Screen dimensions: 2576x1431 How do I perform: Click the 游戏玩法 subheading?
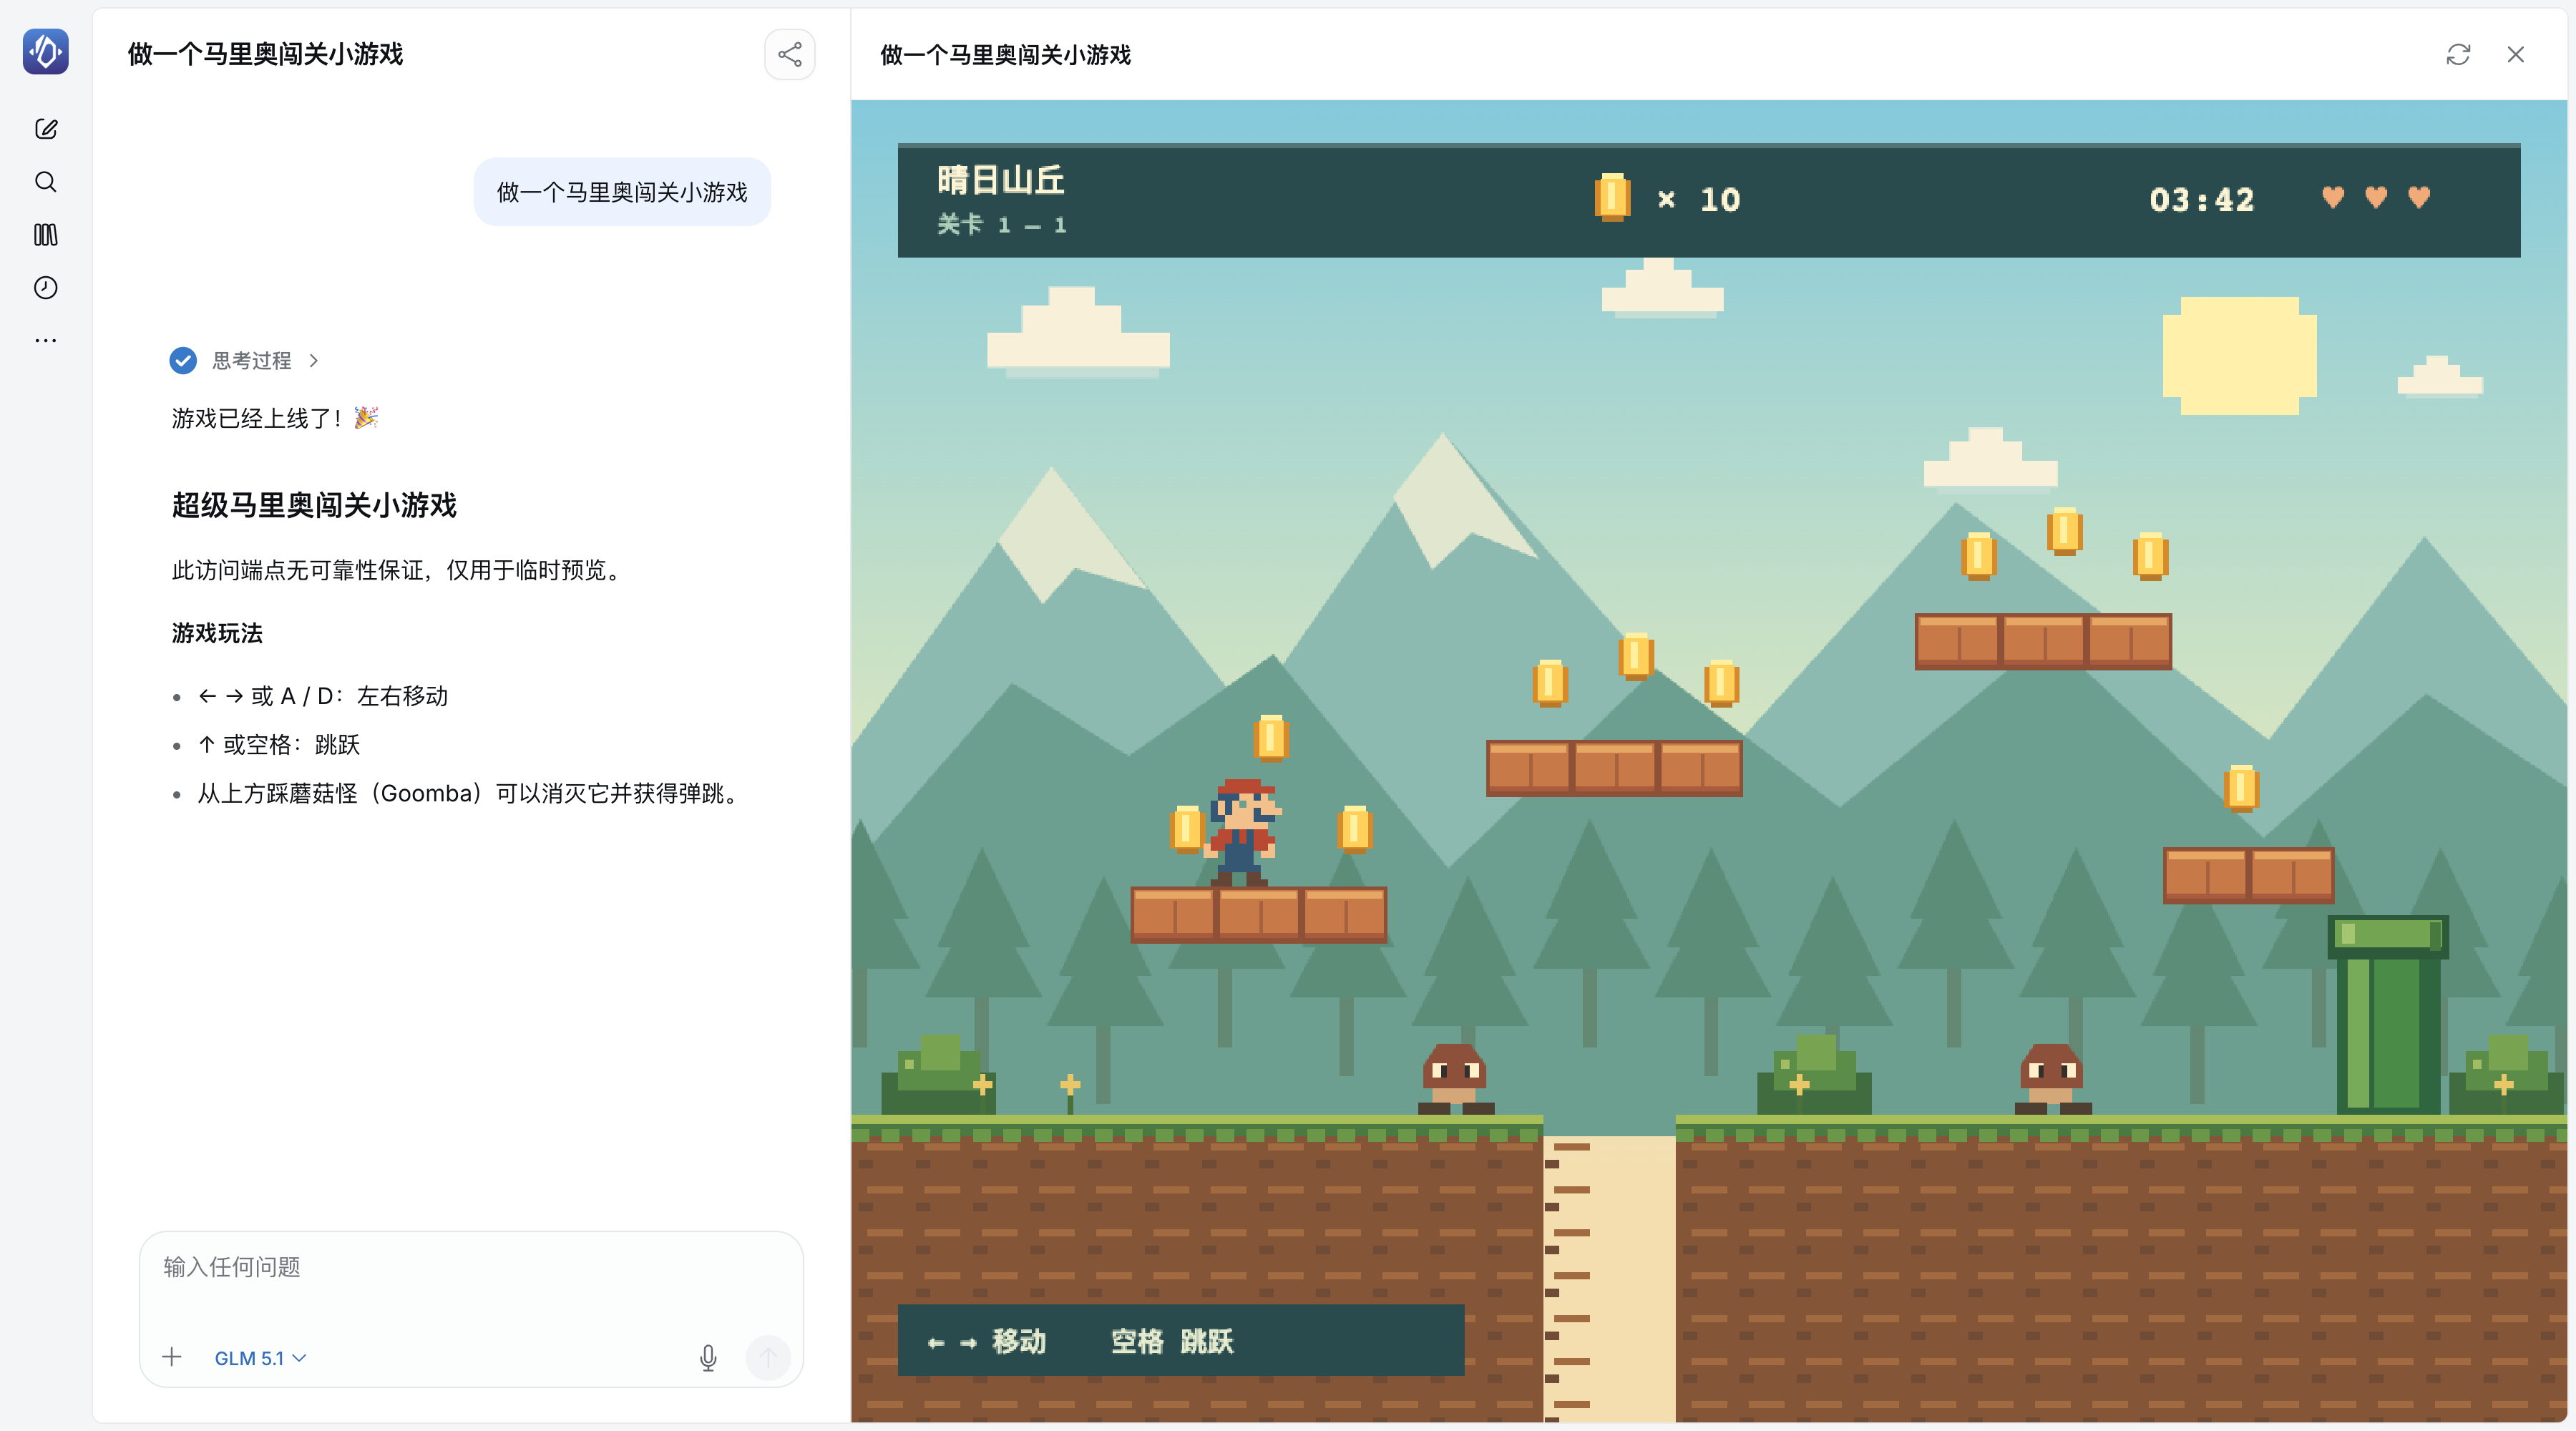(217, 633)
